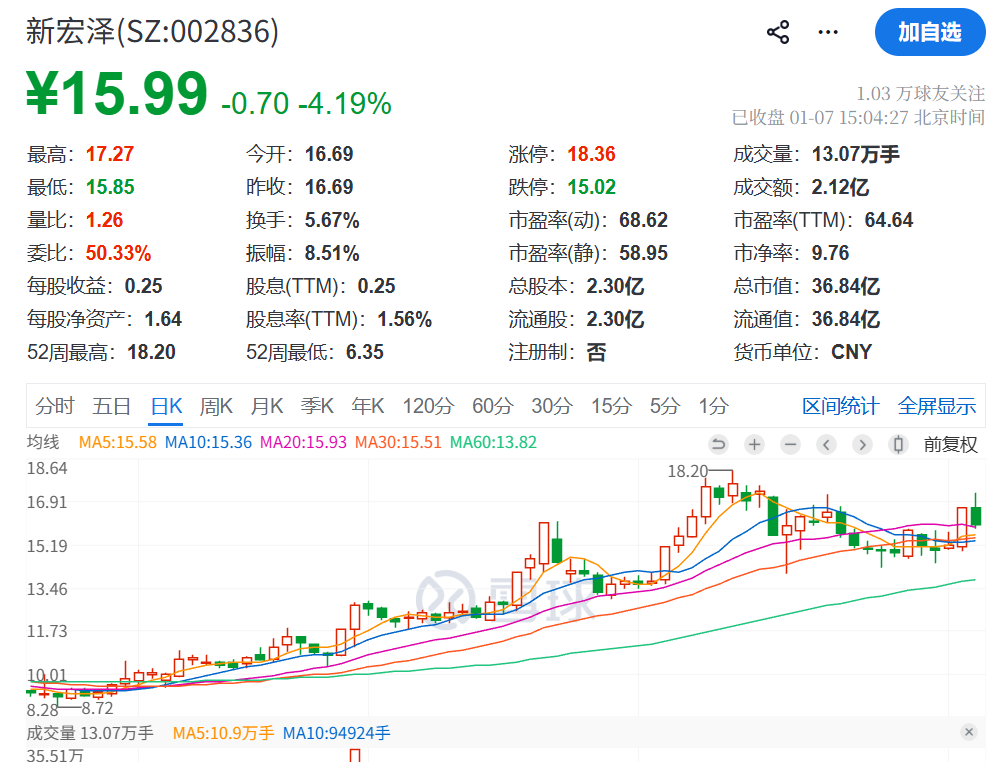Click the 18.20 high marker on chart
The image size is (1007, 762).
point(688,471)
